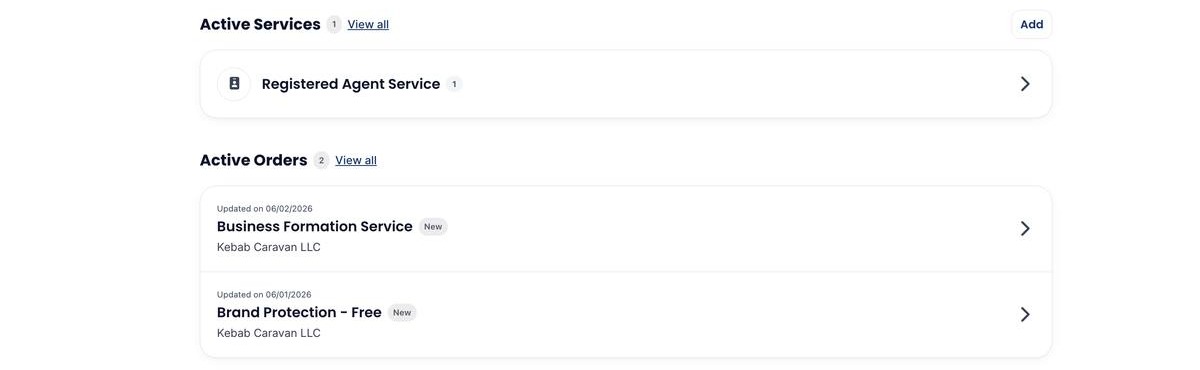This screenshot has height=370, width=1200.
Task: Click the Active Orders count badge
Action: (321, 160)
